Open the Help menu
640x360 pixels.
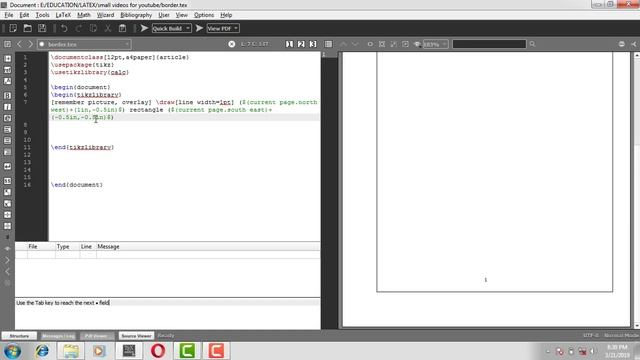pos(226,15)
